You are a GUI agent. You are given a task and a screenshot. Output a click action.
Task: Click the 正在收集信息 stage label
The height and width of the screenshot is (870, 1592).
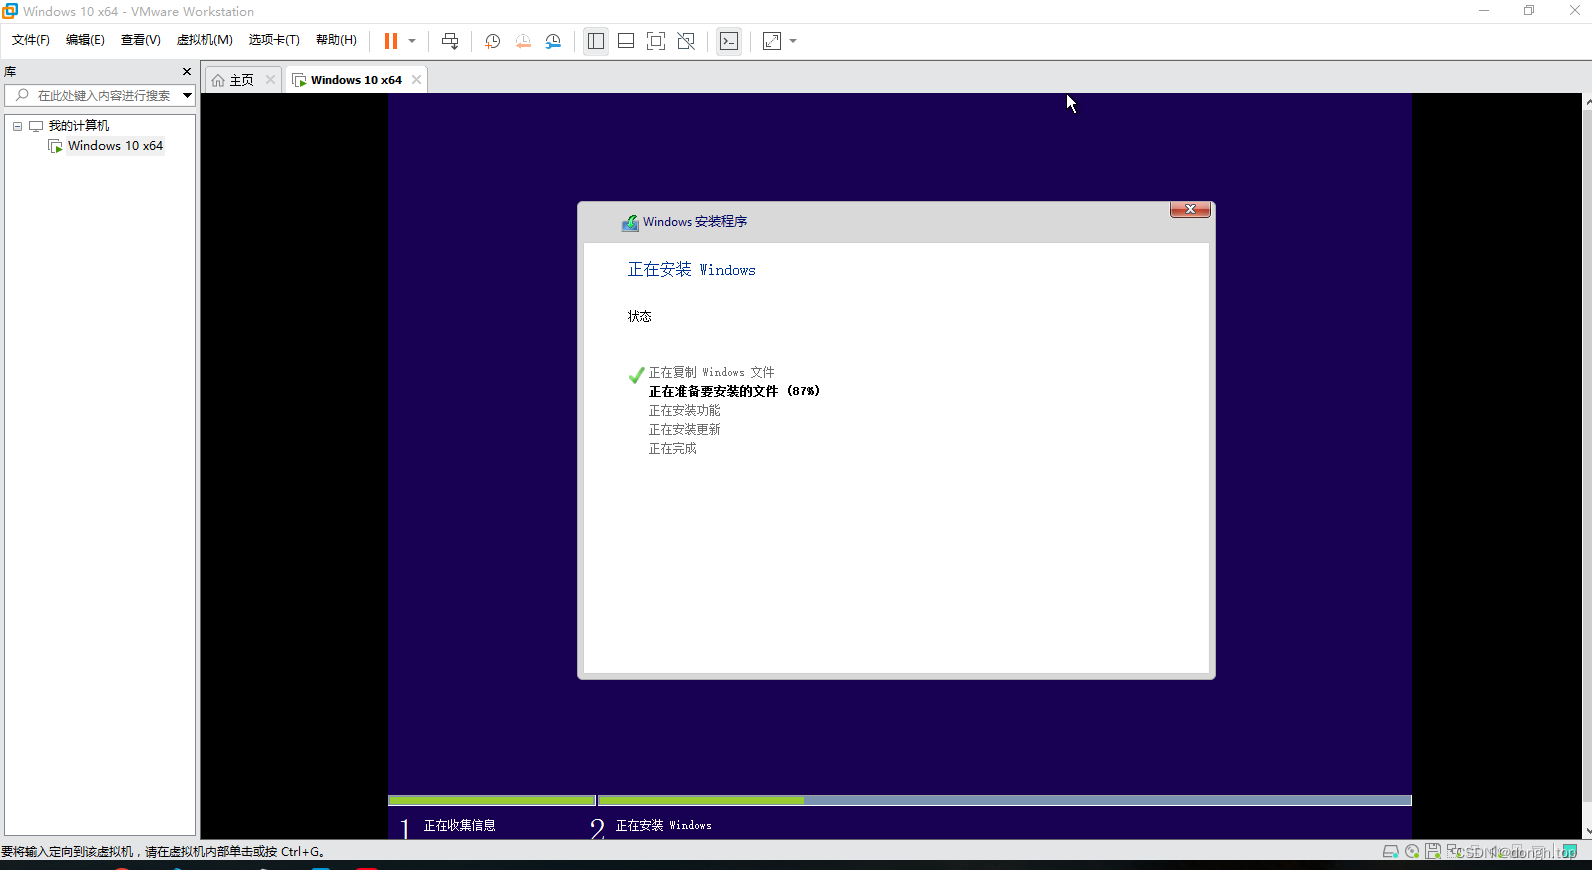coord(460,825)
